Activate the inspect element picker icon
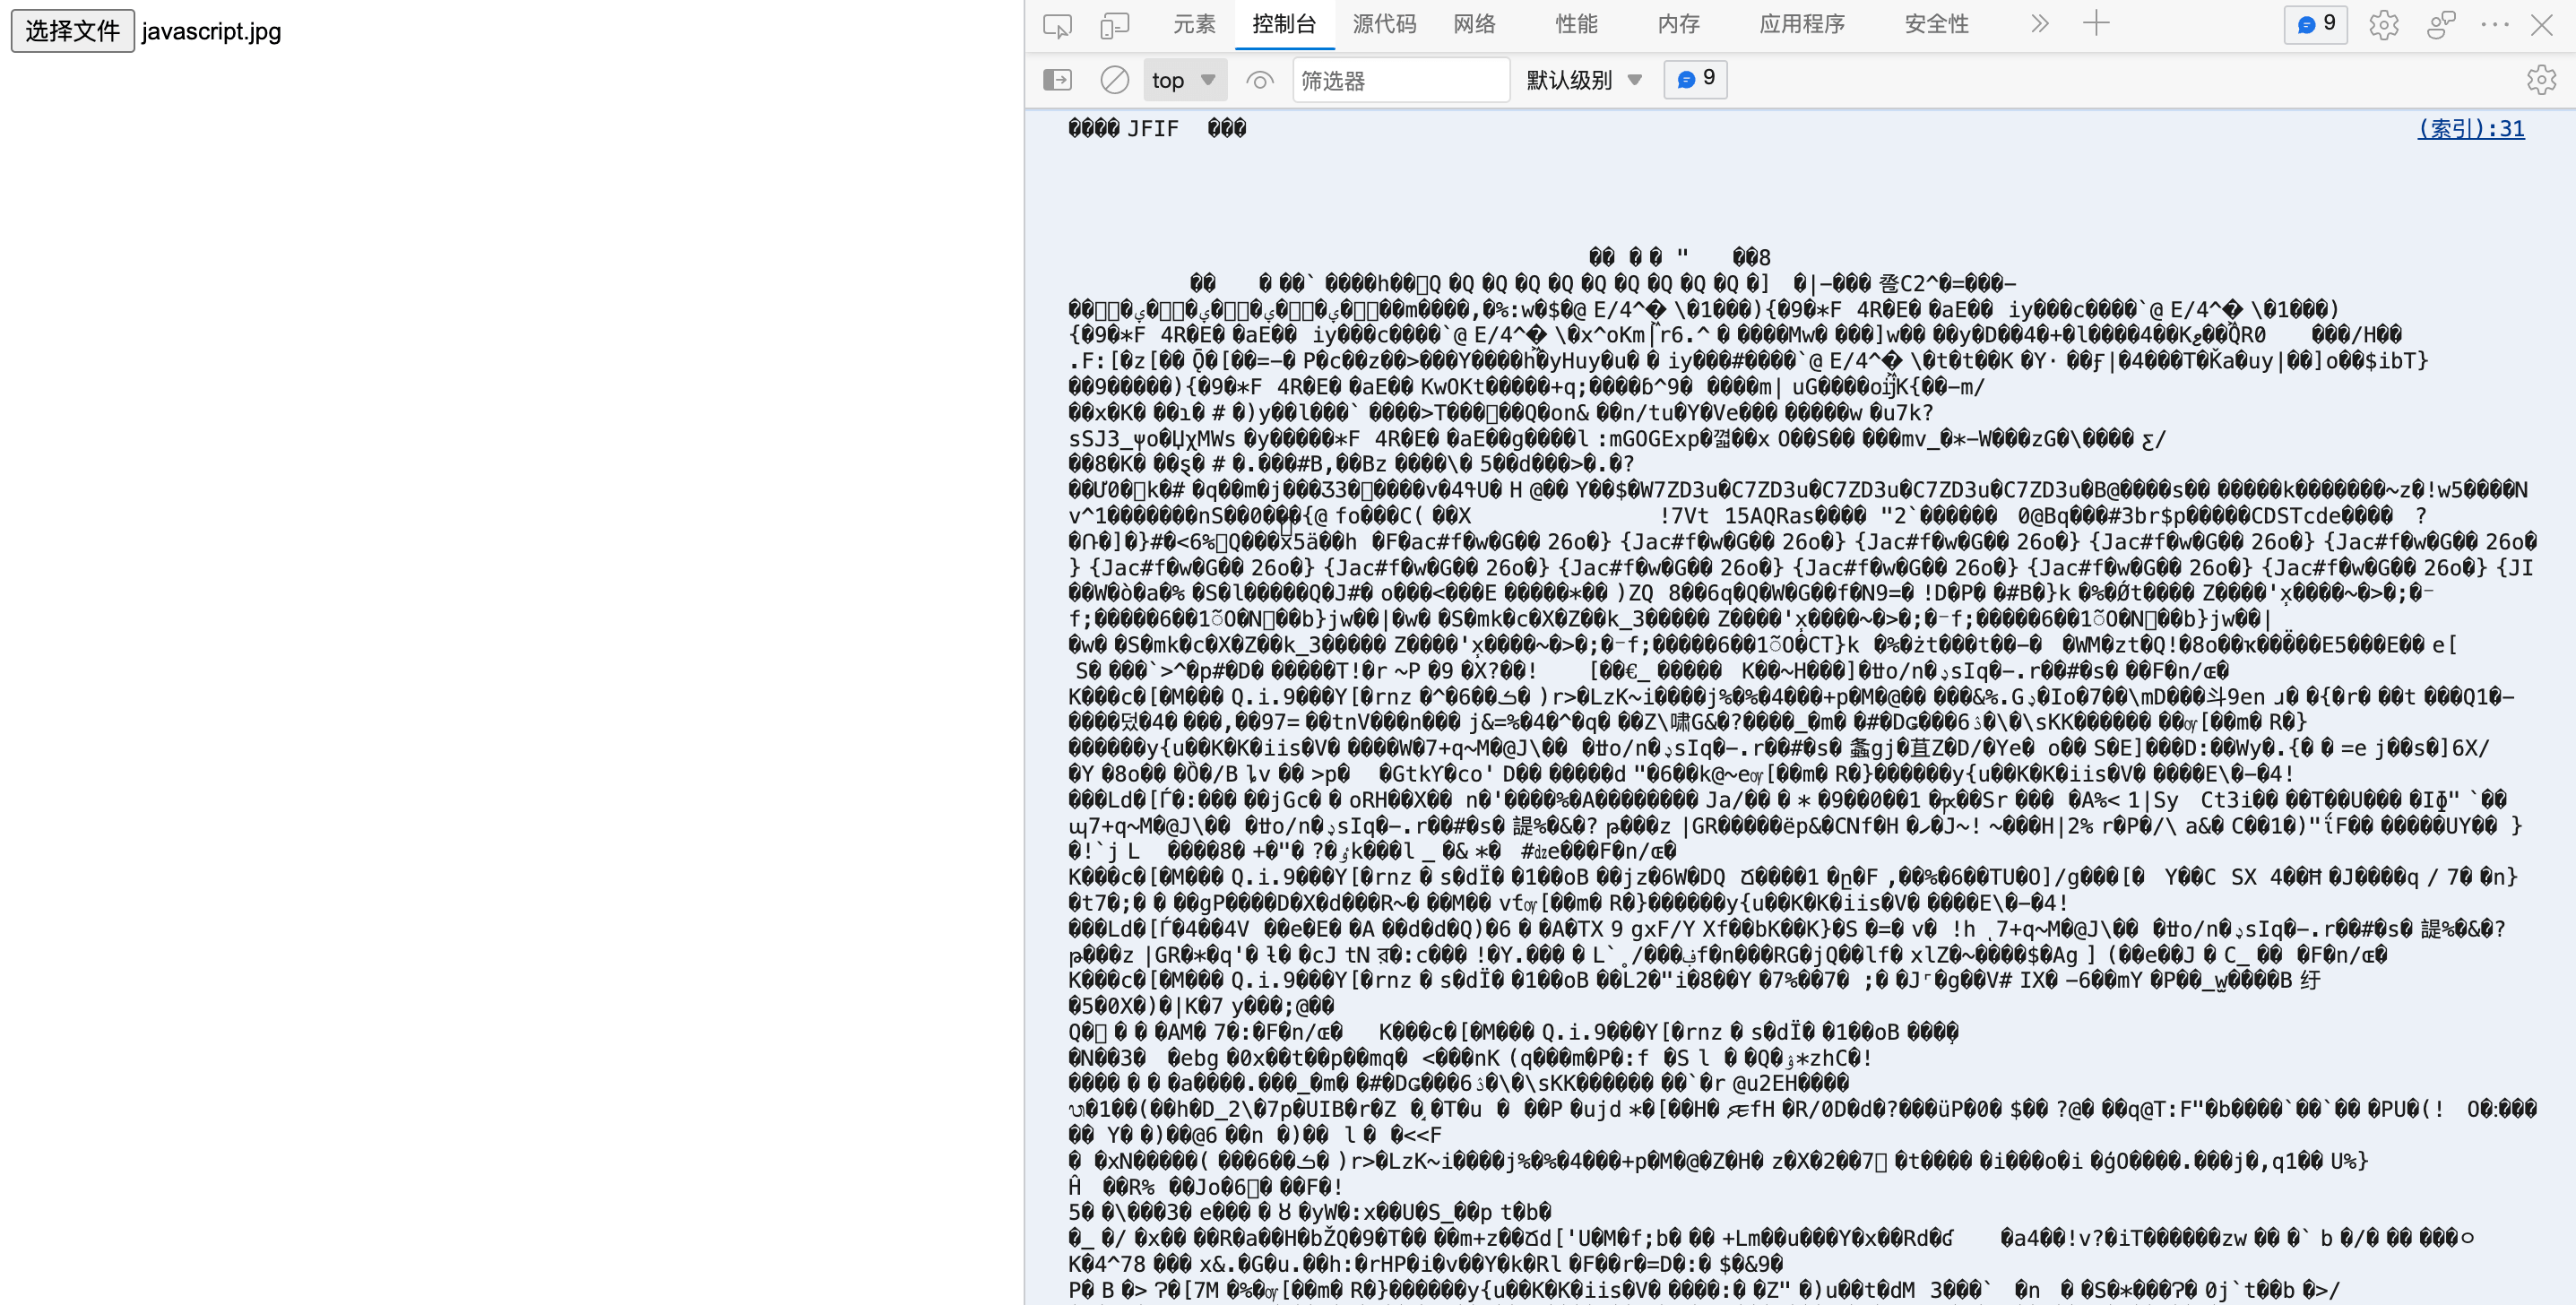 tap(1057, 25)
